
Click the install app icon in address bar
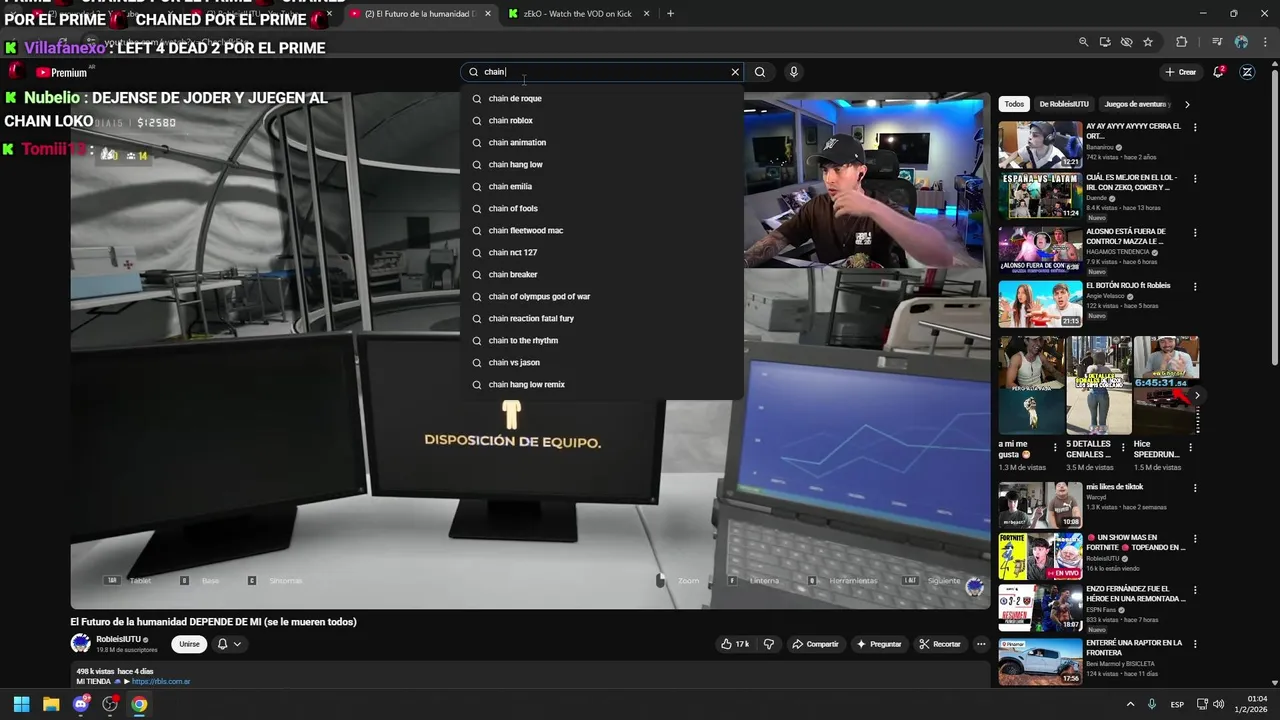point(1105,42)
